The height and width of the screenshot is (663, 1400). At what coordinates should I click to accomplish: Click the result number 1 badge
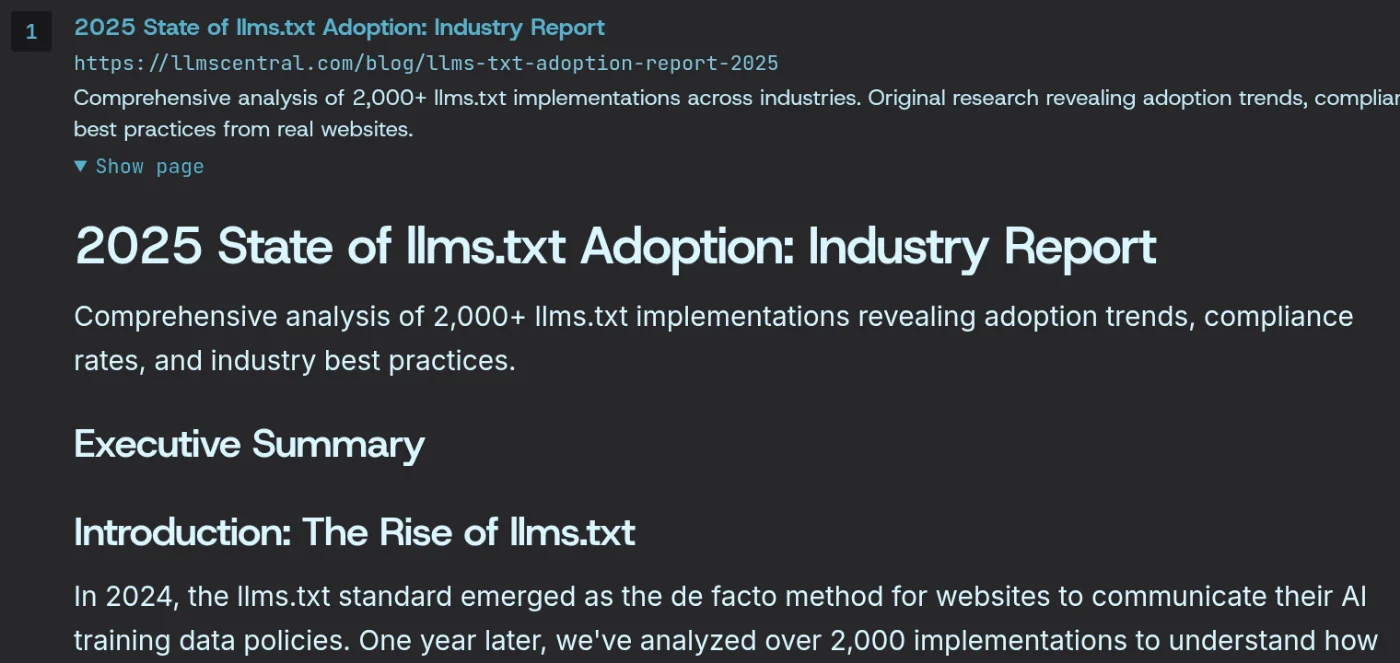(31, 32)
